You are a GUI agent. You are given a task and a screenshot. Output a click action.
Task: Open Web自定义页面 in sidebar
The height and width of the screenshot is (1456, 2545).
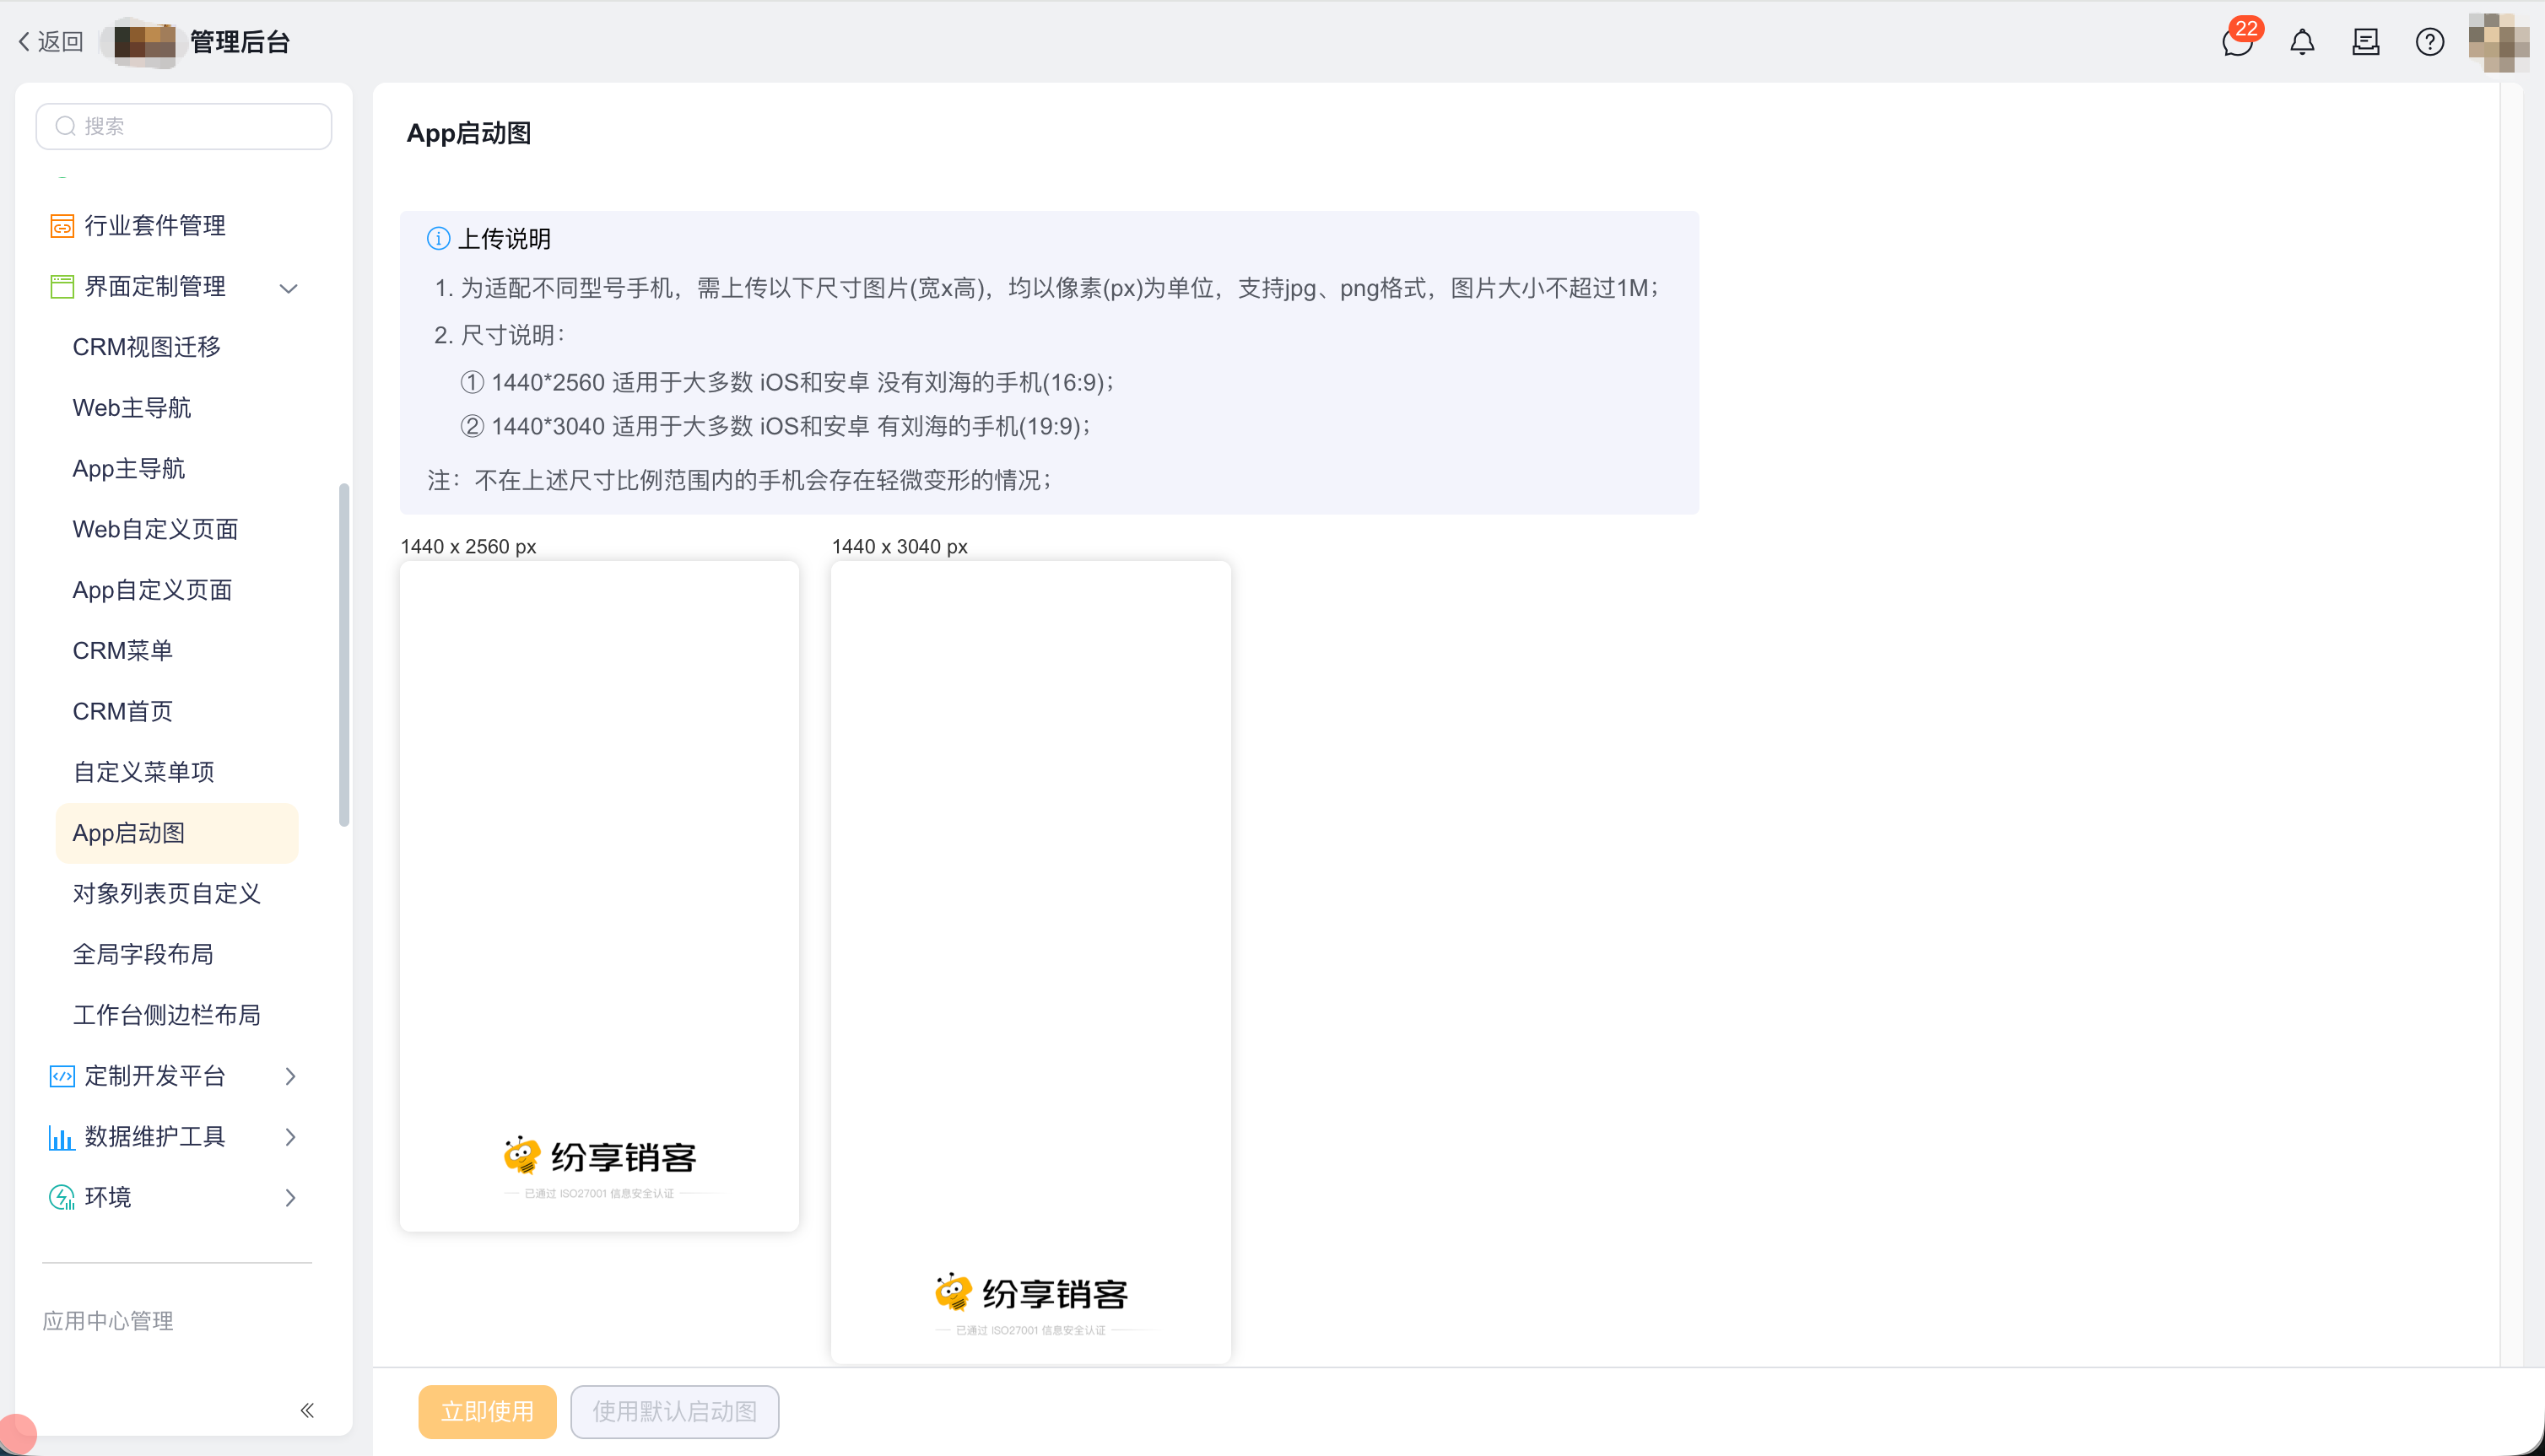point(155,530)
